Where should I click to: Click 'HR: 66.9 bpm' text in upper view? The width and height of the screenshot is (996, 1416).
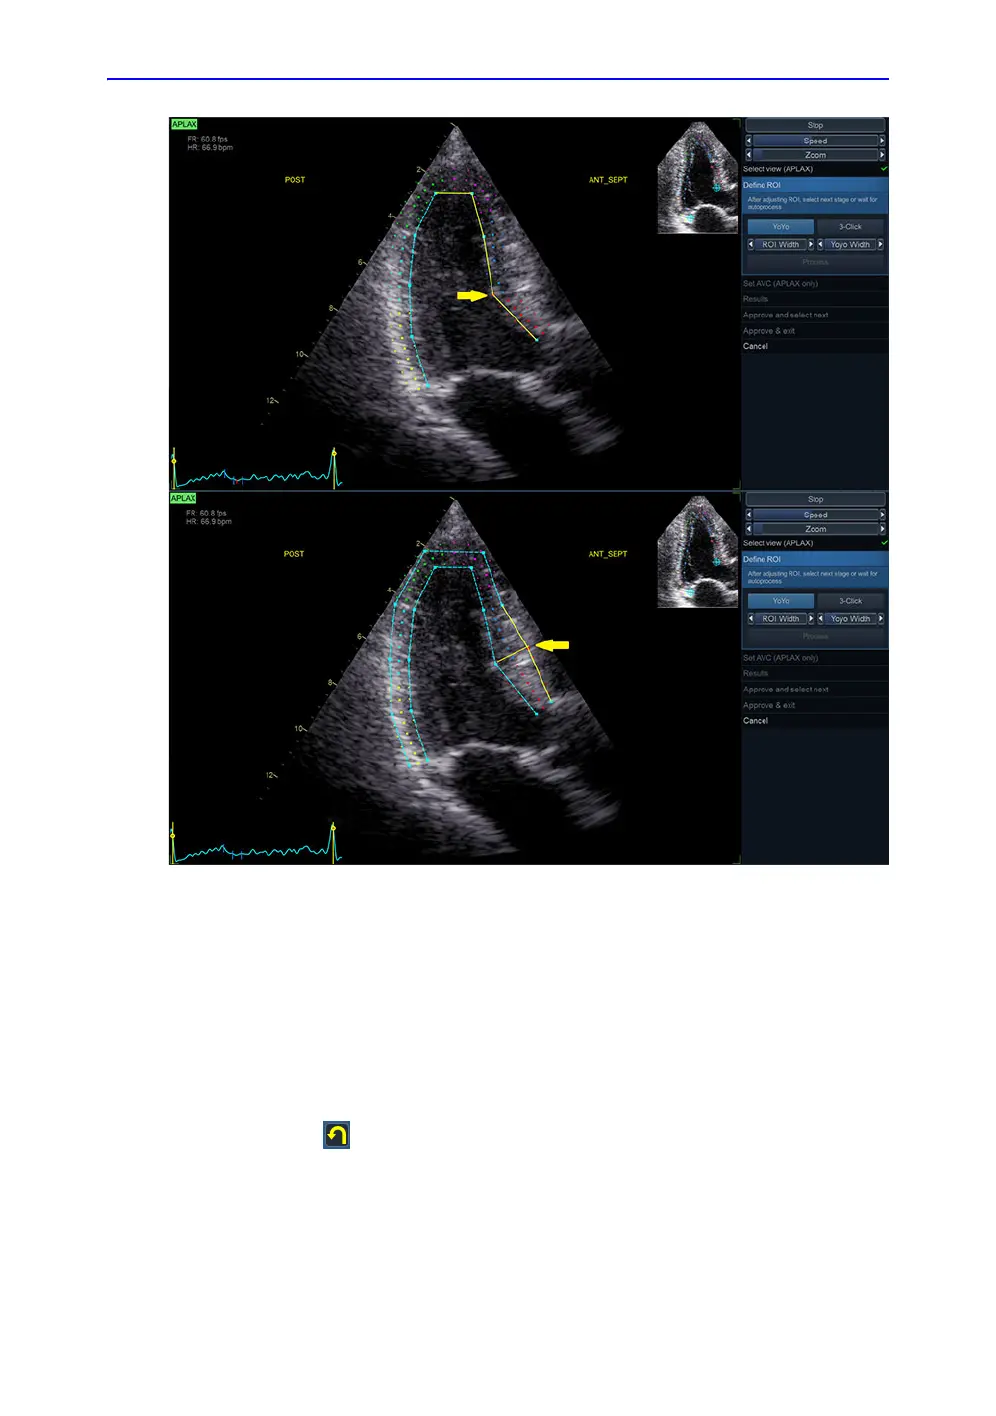point(210,148)
